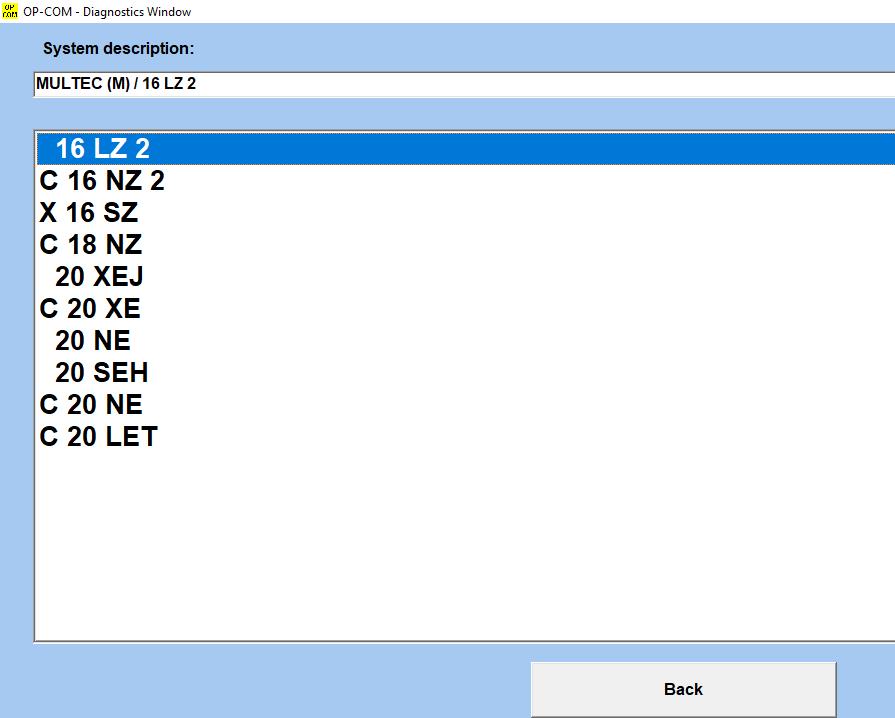Focus the System description field showing MULTEC
The image size is (895, 718).
click(x=465, y=84)
